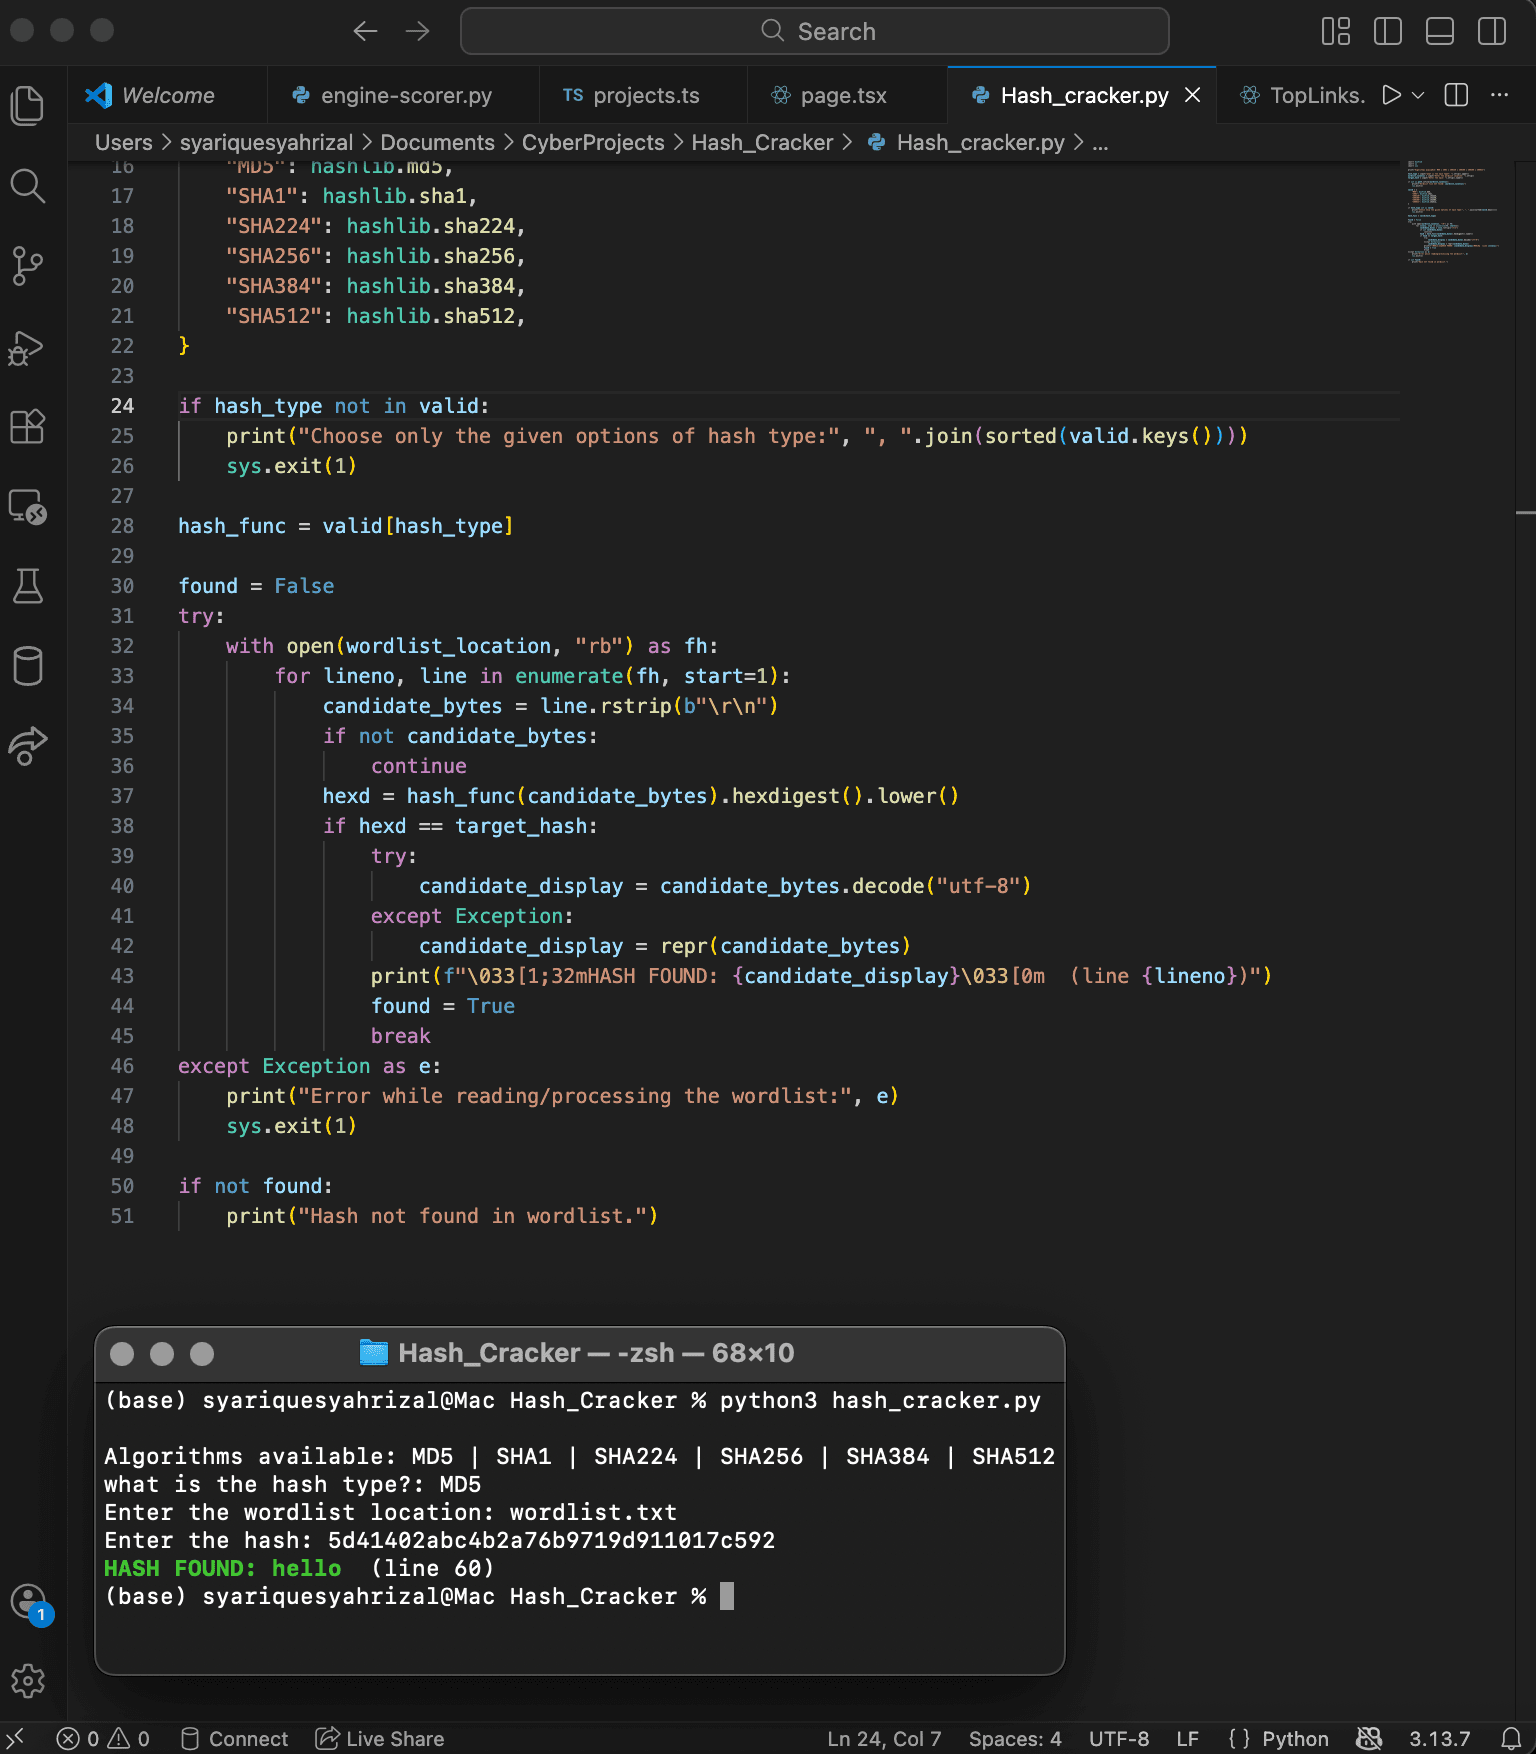1536x1754 pixels.
Task: Expand the Hash_Cracker breadcrumb folder
Action: coord(762,143)
